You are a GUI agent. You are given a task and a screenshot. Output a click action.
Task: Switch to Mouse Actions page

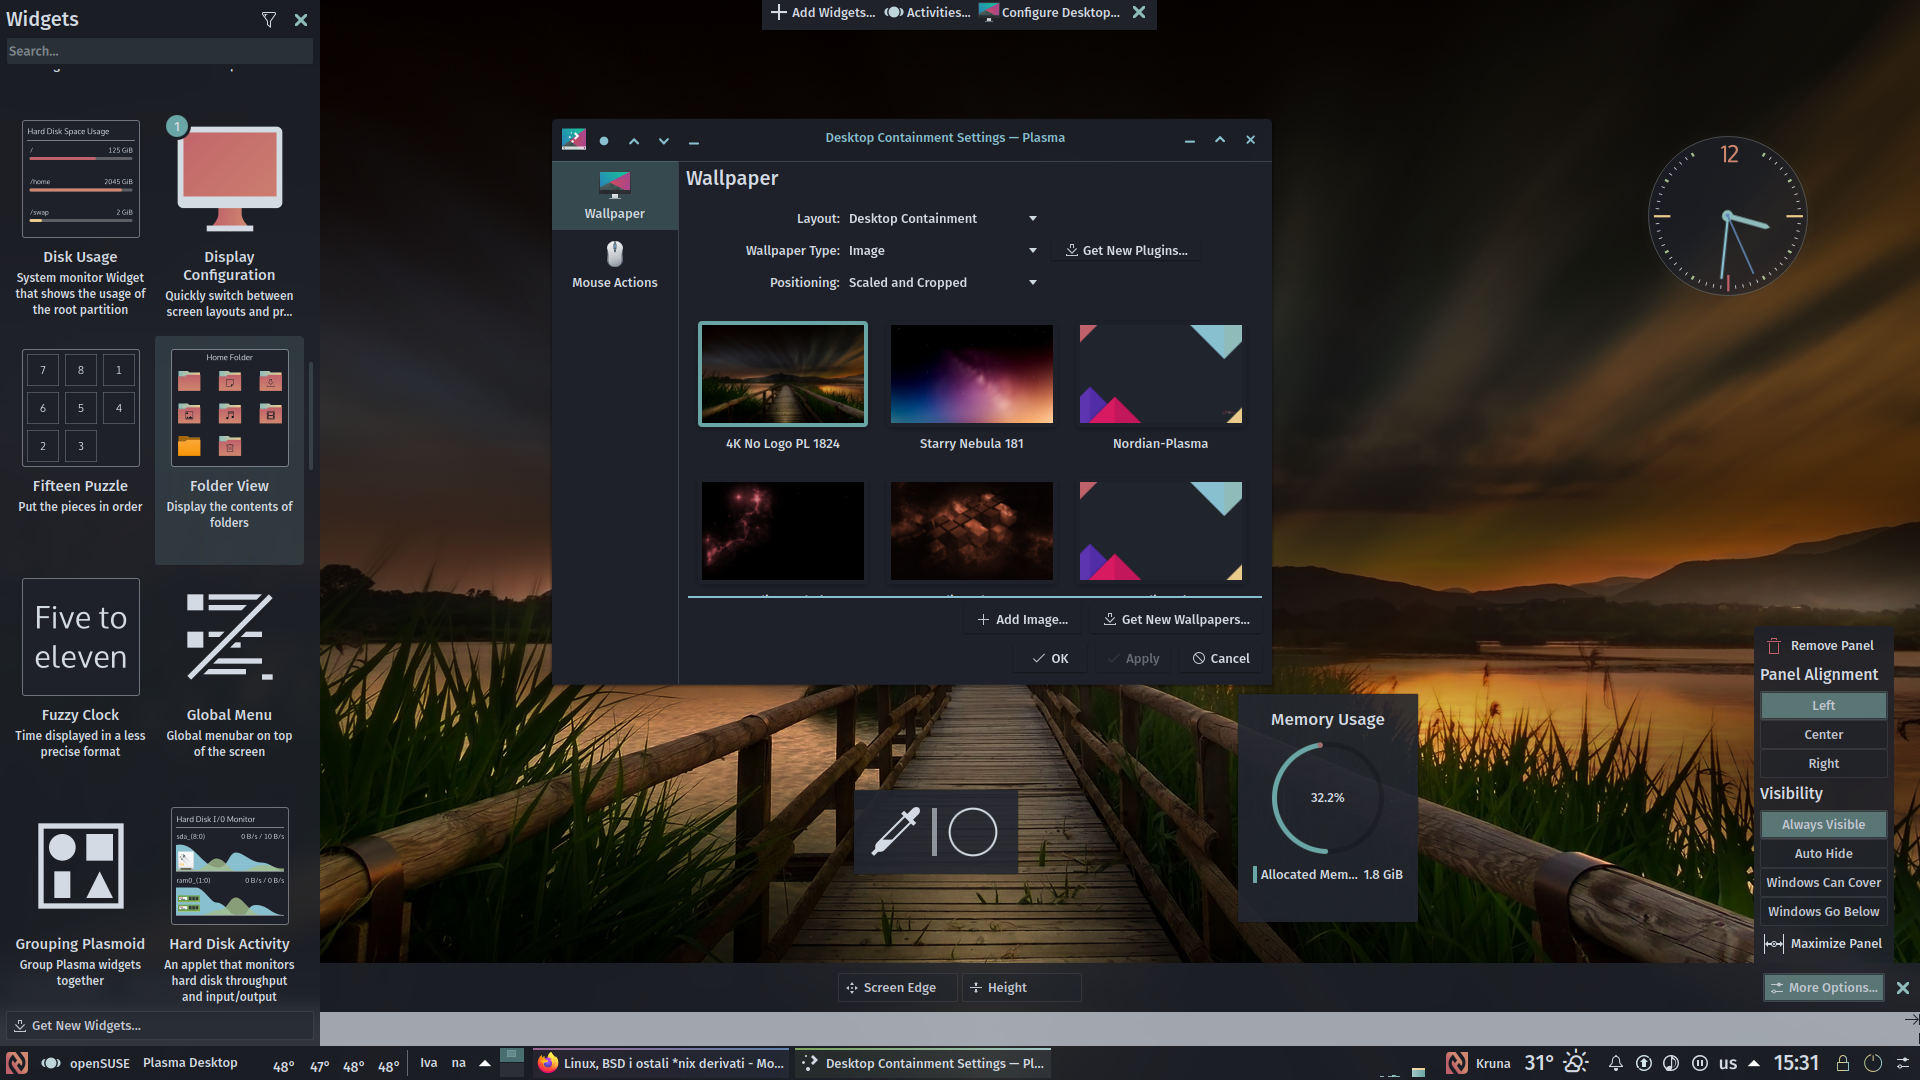(x=615, y=265)
